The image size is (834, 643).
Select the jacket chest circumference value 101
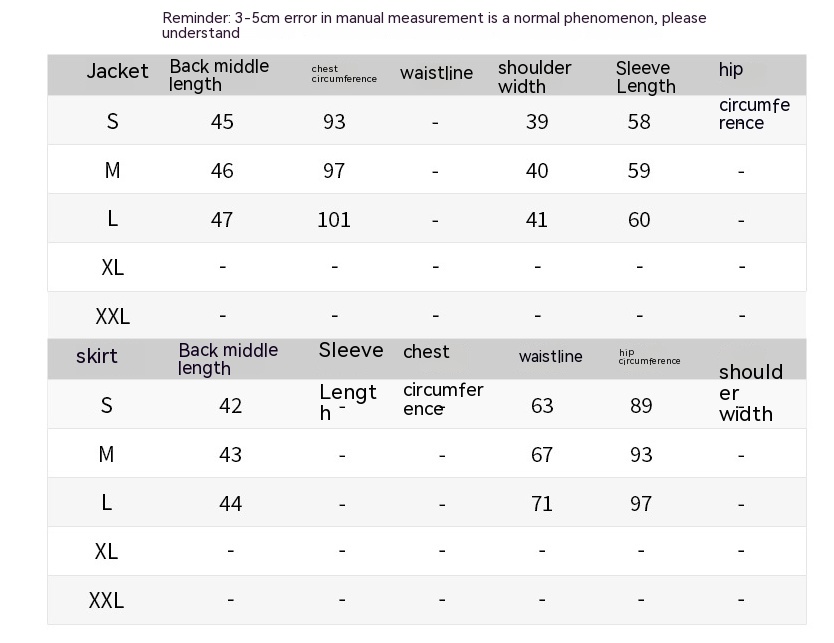click(334, 220)
